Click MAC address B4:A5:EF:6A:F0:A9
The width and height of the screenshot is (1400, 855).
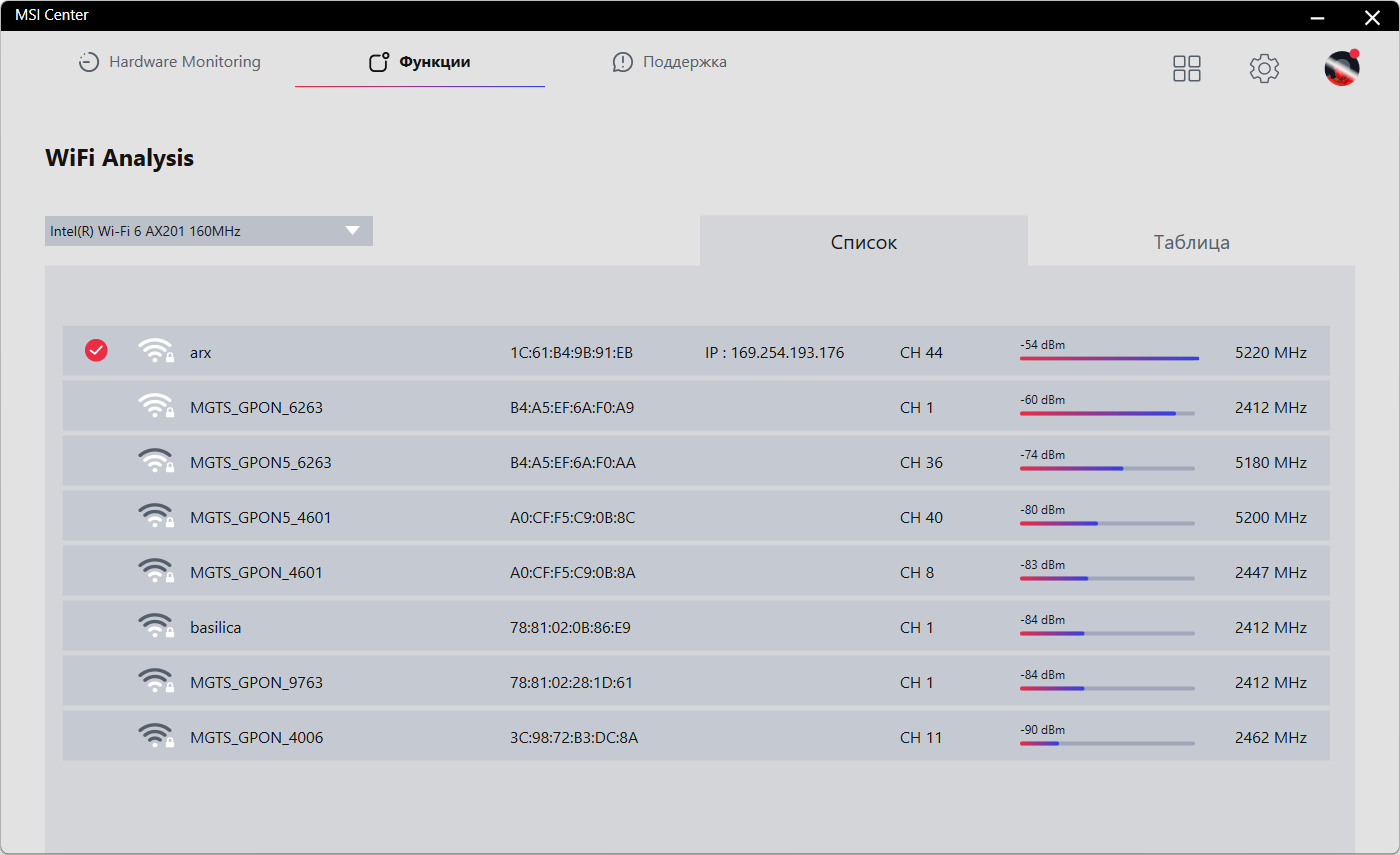[572, 408]
